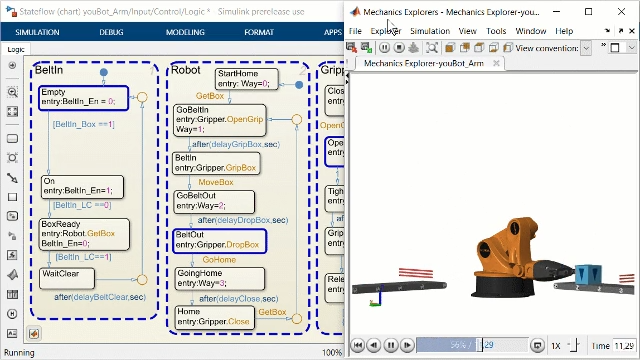Open the Simulation menu in Mechanics Explorer
This screenshot has width=640, height=360.
click(x=430, y=31)
